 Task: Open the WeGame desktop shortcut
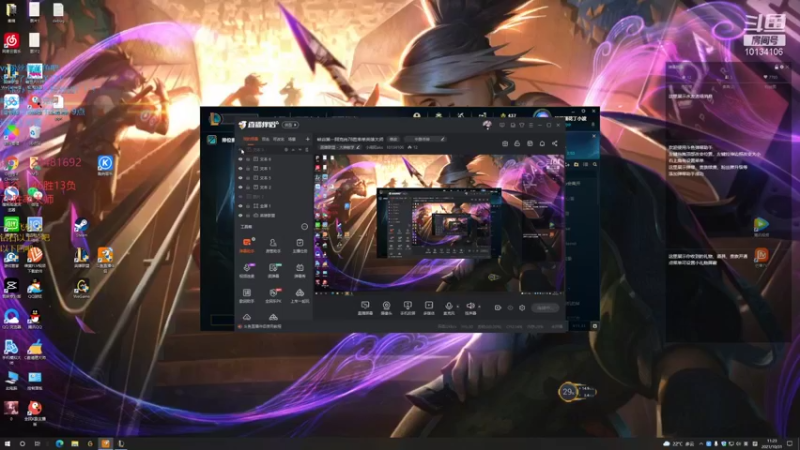pyautogui.click(x=82, y=288)
